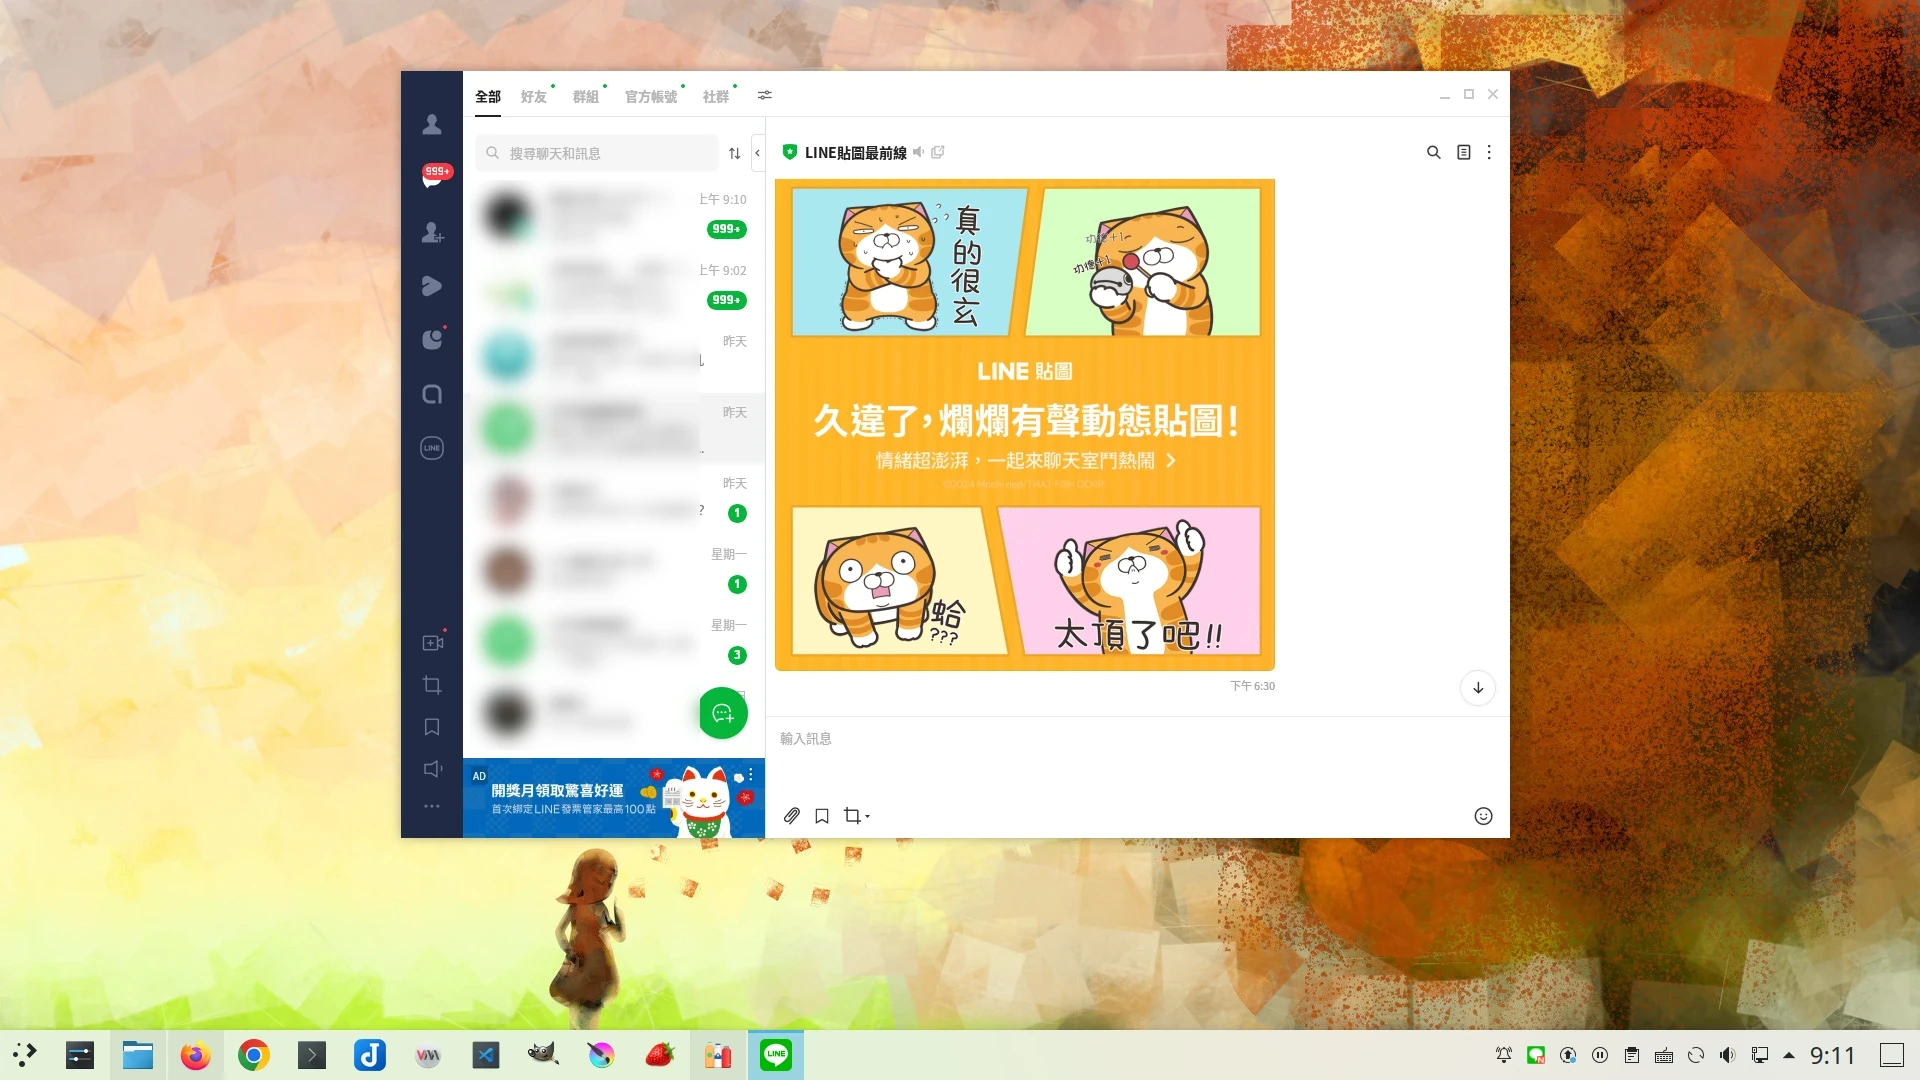The image size is (1920, 1080).
Task: Click the Add Friends sidebar icon
Action: [432, 233]
